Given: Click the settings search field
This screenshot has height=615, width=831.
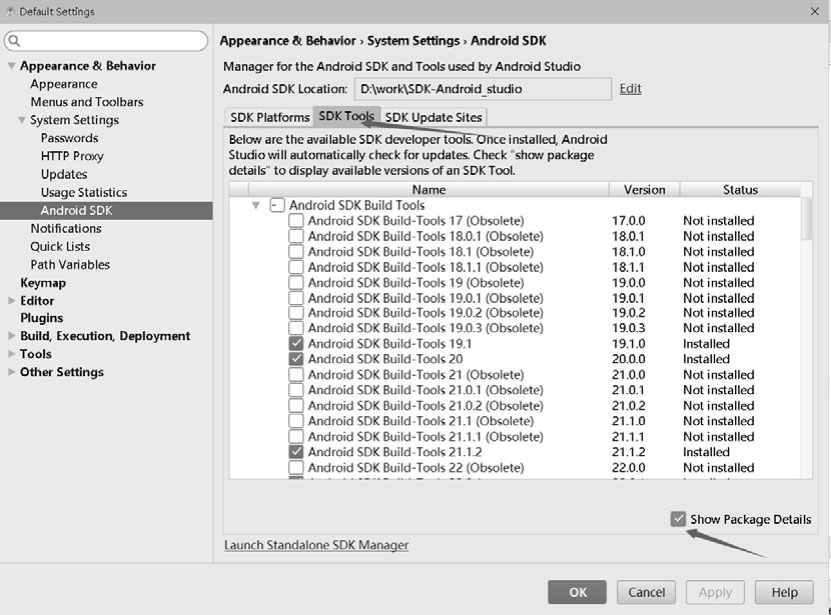Looking at the screenshot, I should click(106, 41).
